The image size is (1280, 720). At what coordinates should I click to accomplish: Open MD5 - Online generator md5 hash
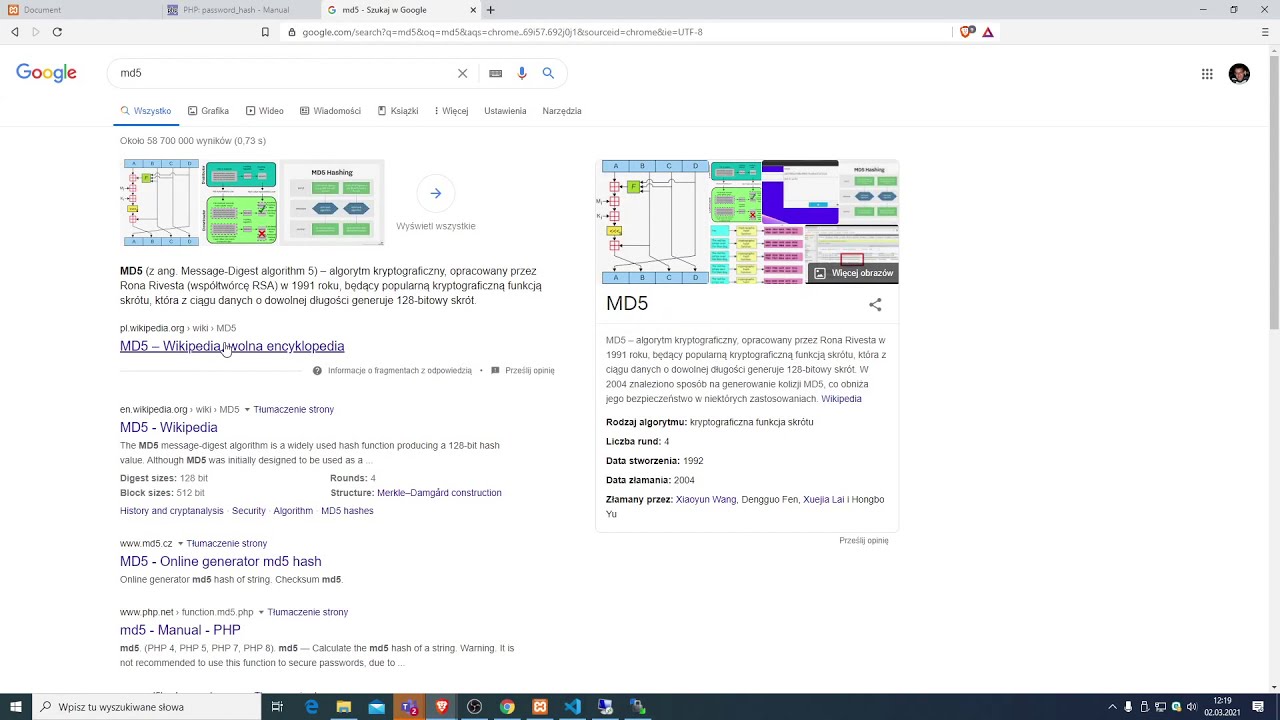[x=221, y=561]
